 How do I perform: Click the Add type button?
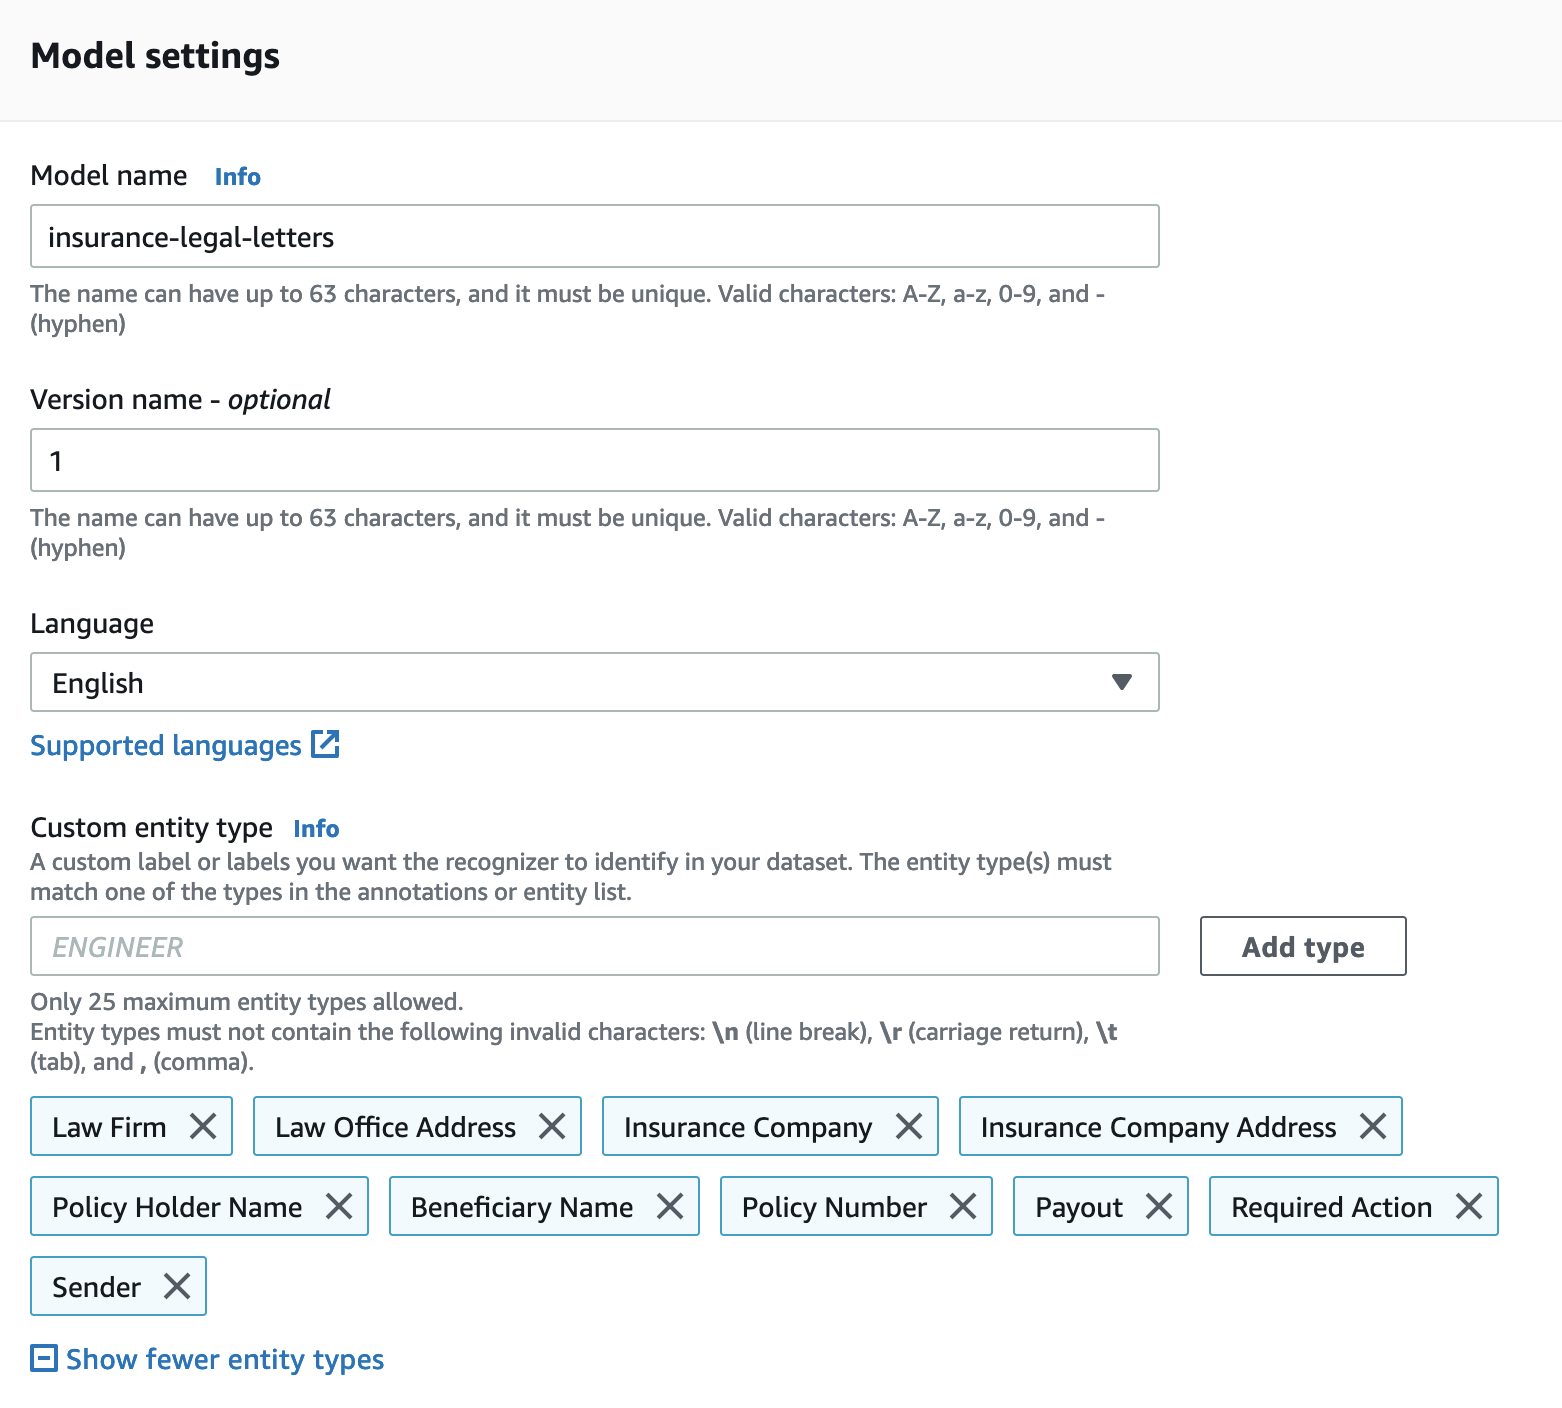click(1302, 947)
